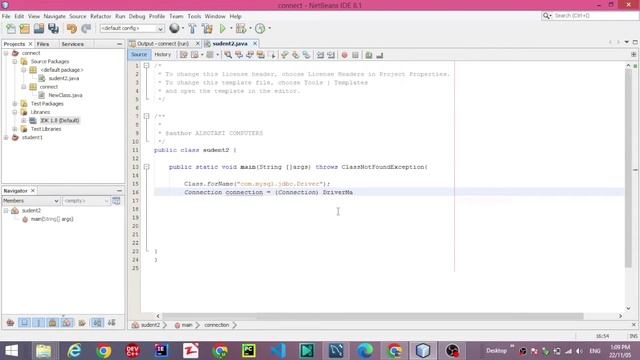
Task: Click the Comment lines editor icon
Action: [369, 55]
